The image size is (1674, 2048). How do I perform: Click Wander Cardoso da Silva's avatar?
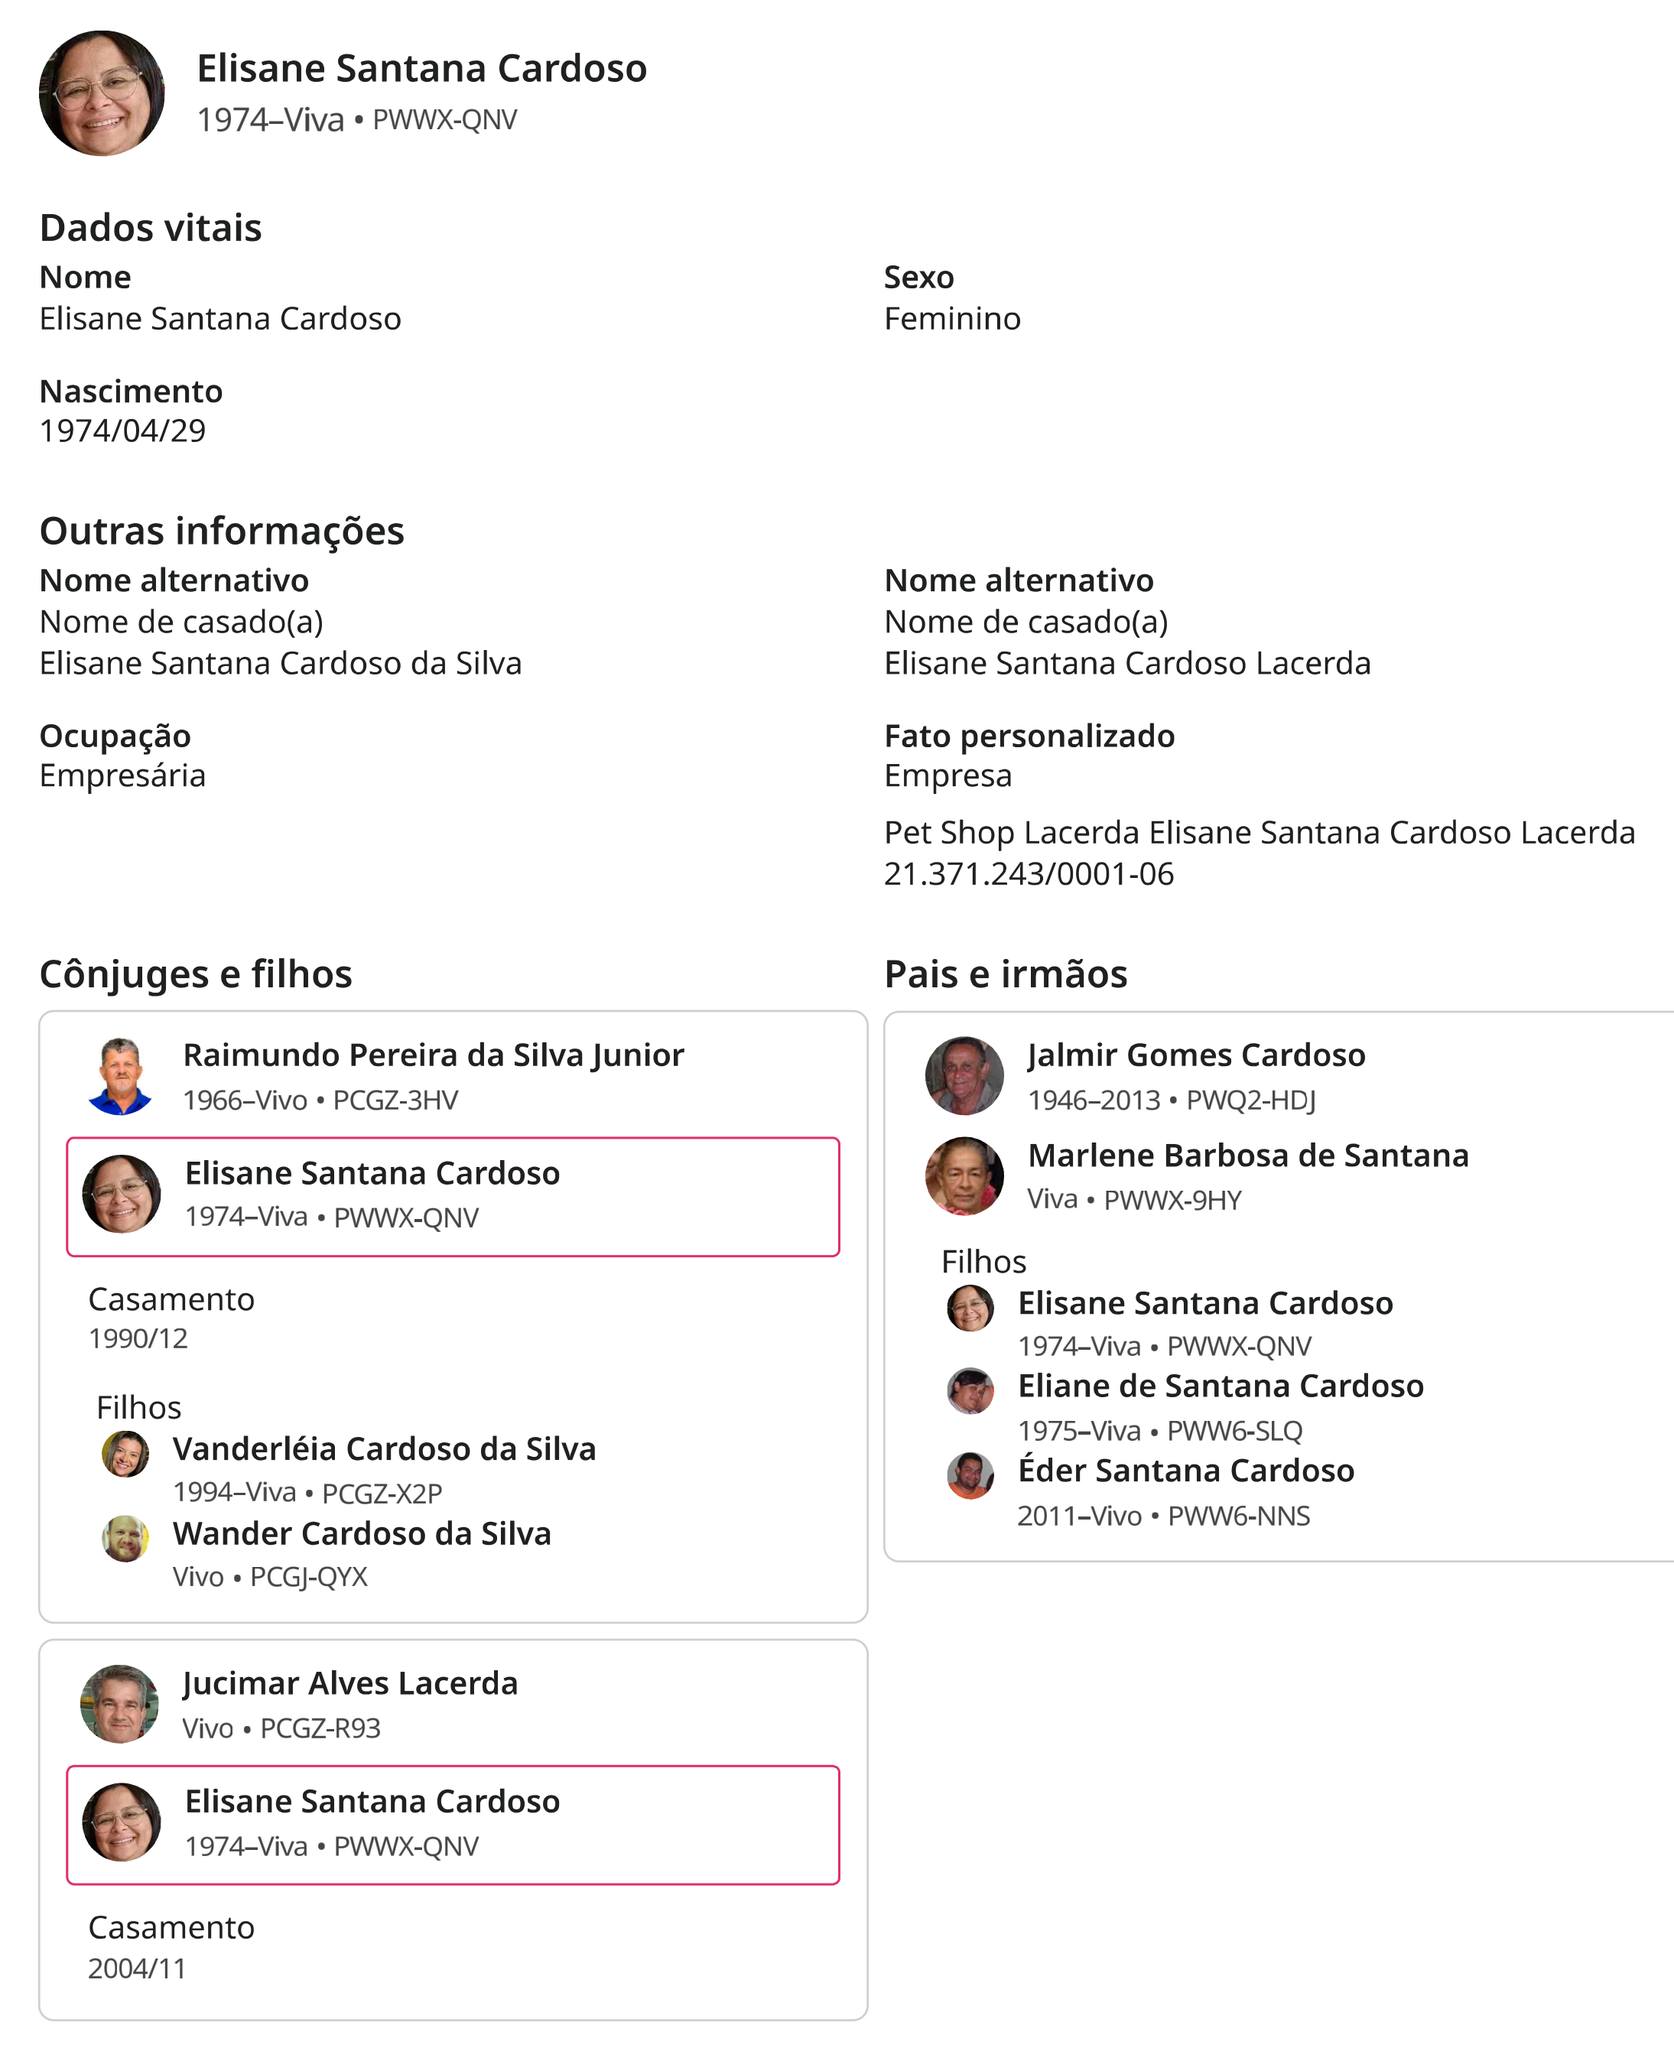(125, 1538)
